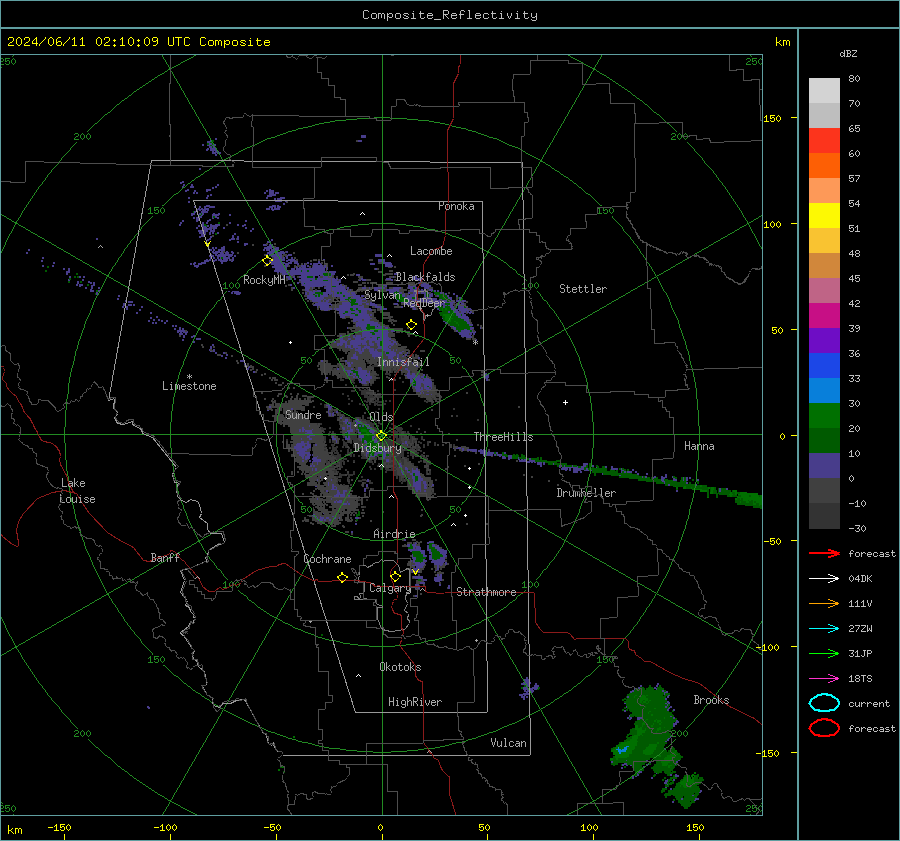This screenshot has width=900, height=841.
Task: Click the Vulcan label
Action: [509, 743]
